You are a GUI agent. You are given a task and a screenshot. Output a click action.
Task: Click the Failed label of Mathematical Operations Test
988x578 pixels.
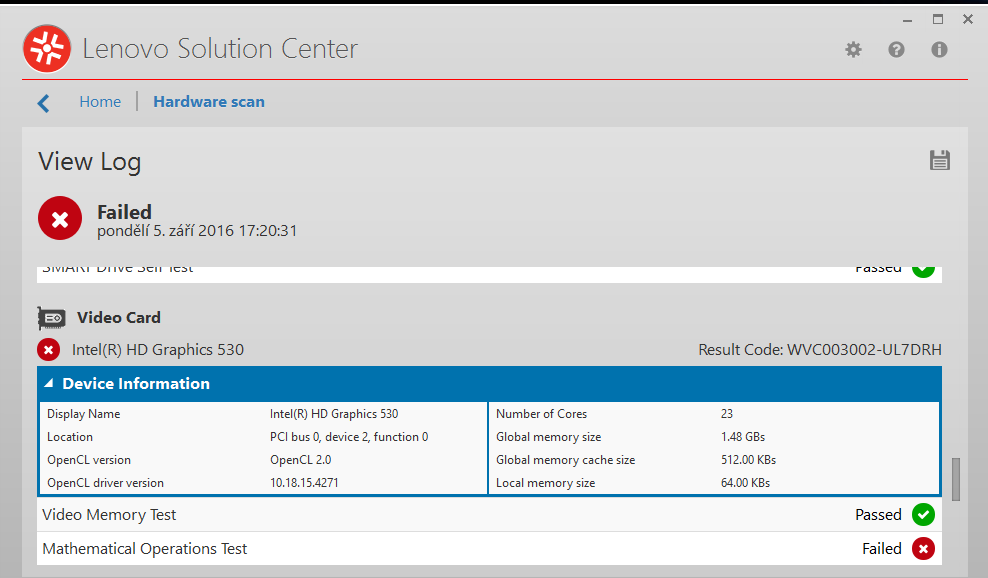tap(882, 548)
